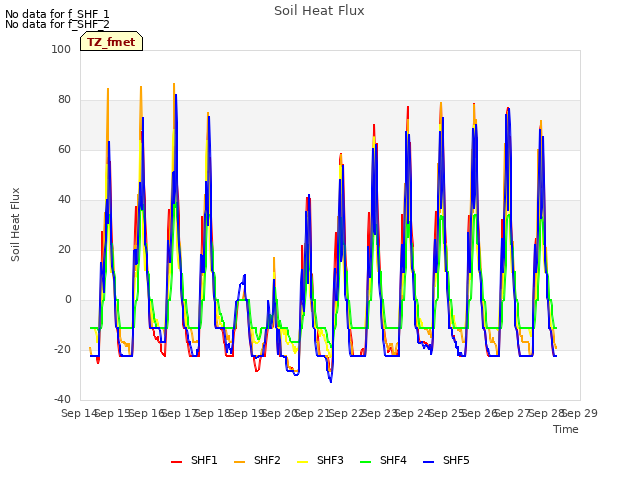This screenshot has height=480, width=640.
Task: Click the 80 y-axis tick label
Action: (x=64, y=100)
